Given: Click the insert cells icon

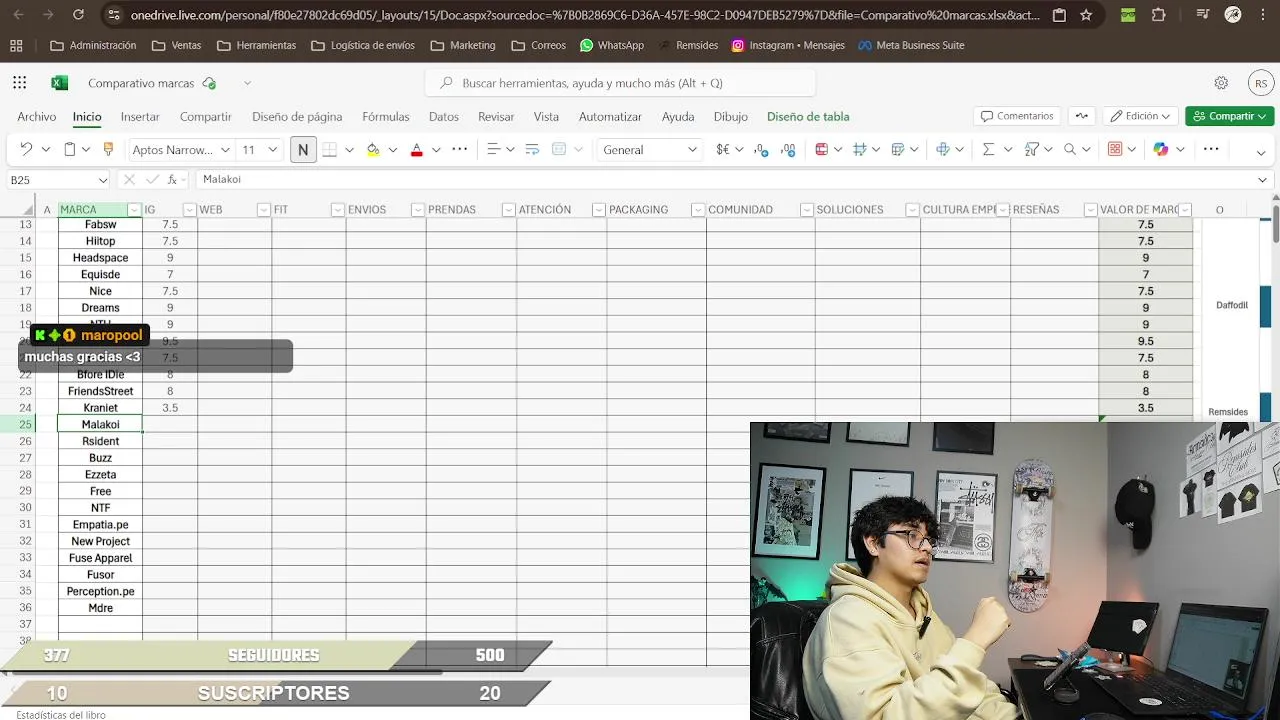Looking at the screenshot, I should pyautogui.click(x=943, y=149).
